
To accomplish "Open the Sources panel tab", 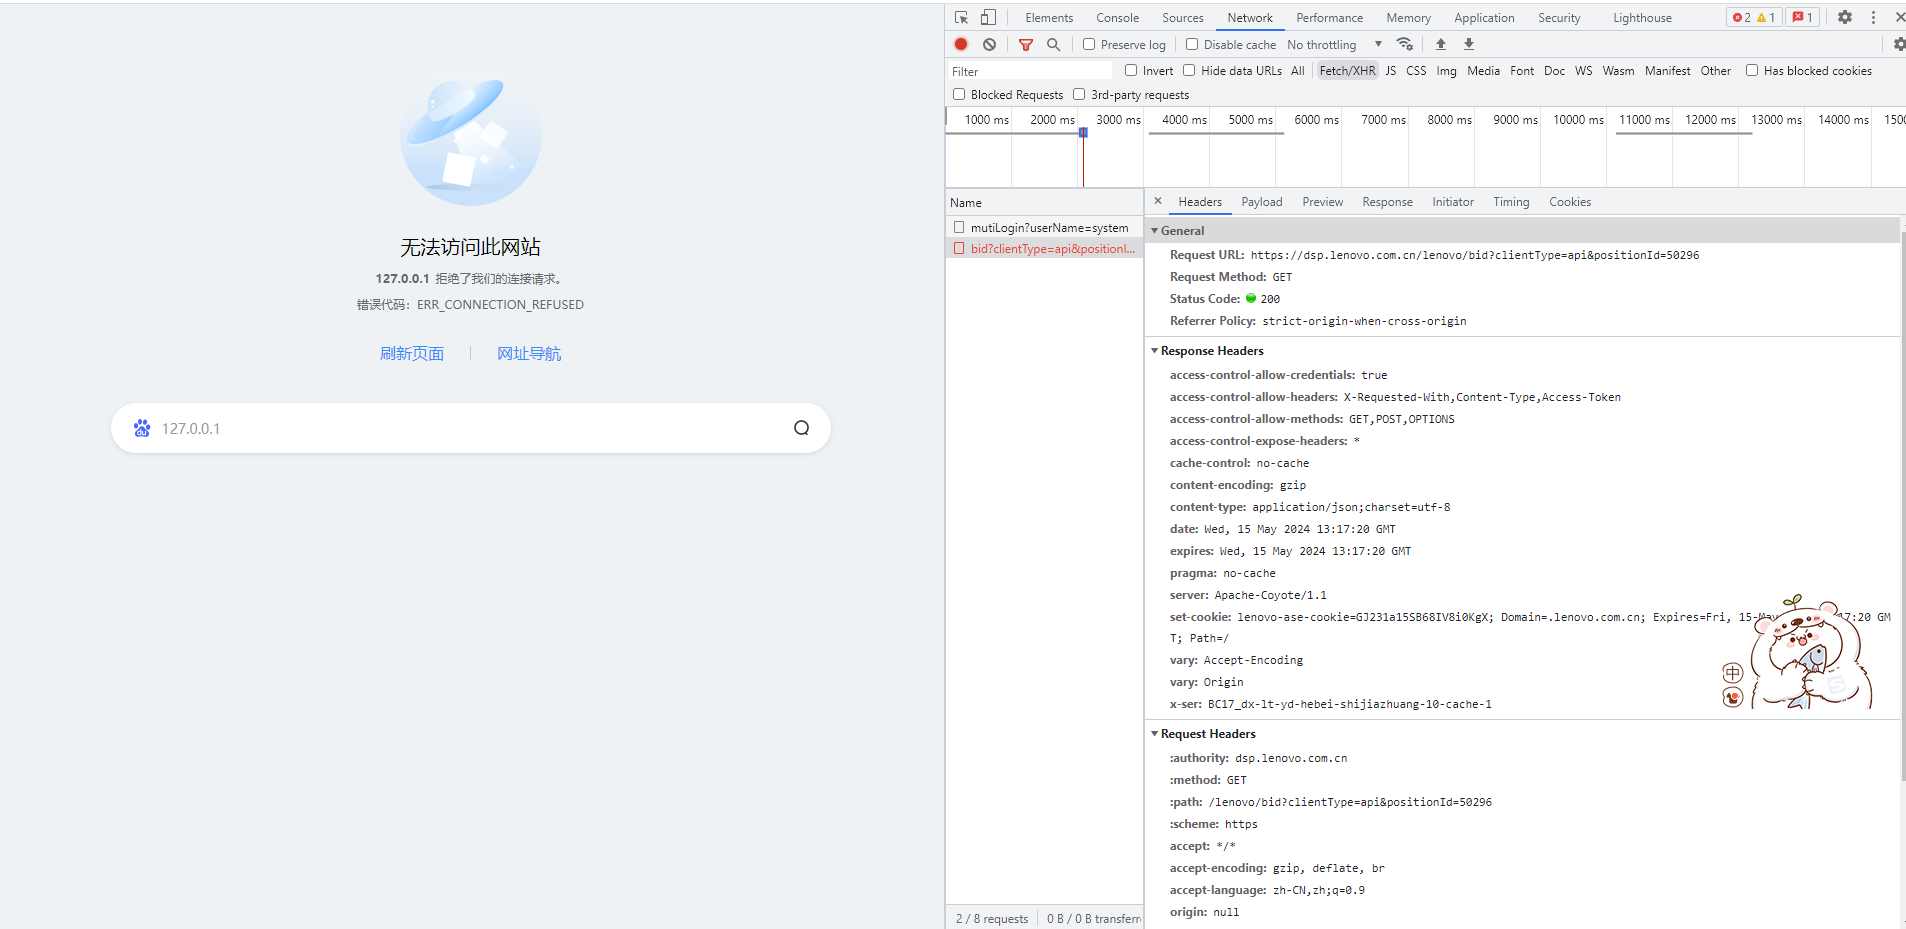I will click(1183, 18).
